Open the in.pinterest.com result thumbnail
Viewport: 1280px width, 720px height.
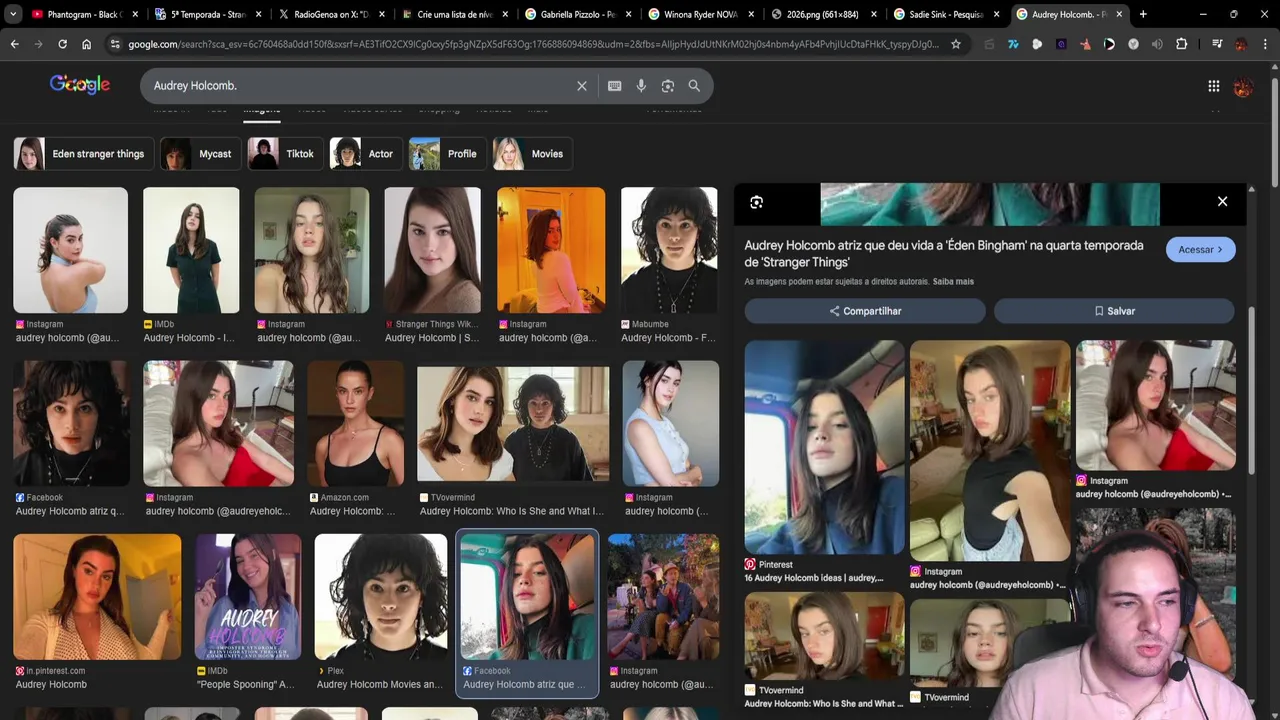[x=97, y=597]
